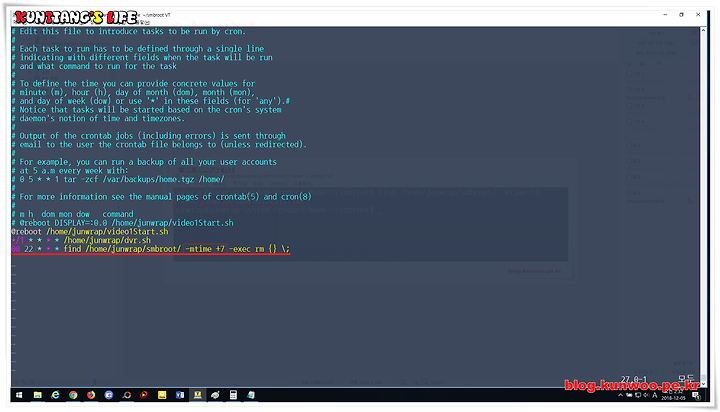720x412 pixels.
Task: Launch Internet Explorer from the taskbar
Action: point(56,395)
